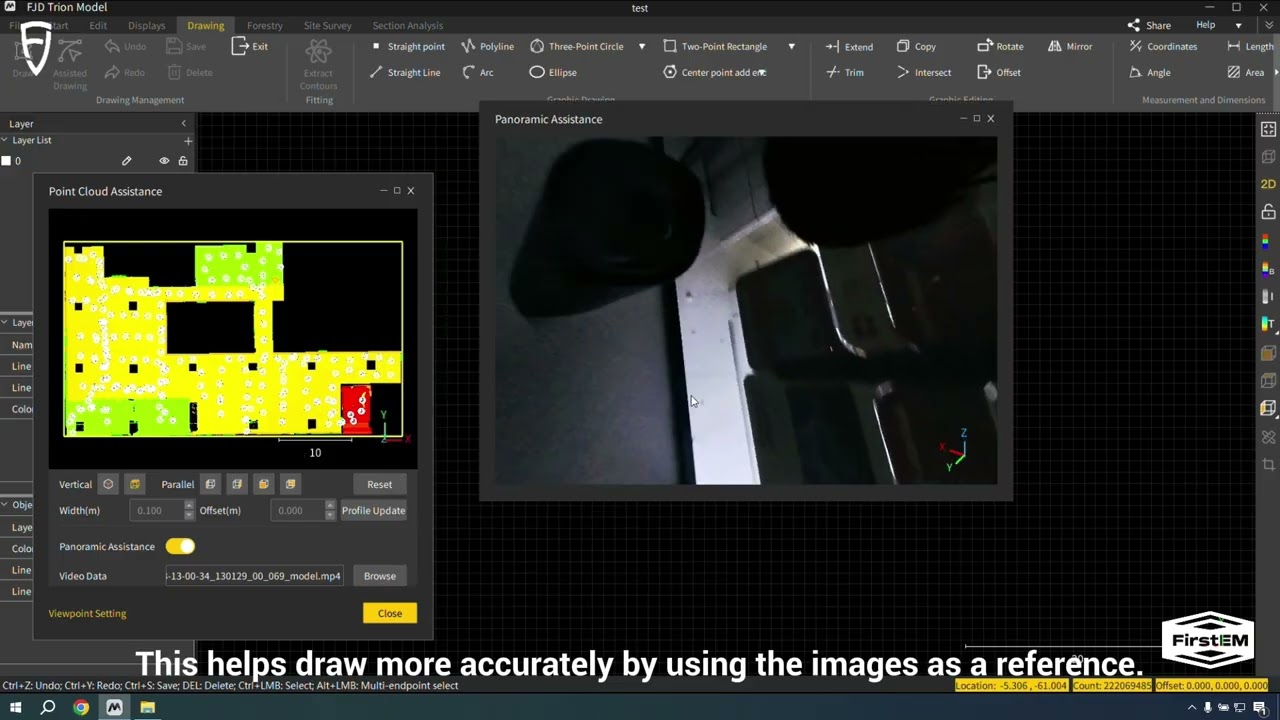This screenshot has width=1280, height=720.
Task: Expand the Three-Point Circle dropdown arrow
Action: tap(642, 46)
